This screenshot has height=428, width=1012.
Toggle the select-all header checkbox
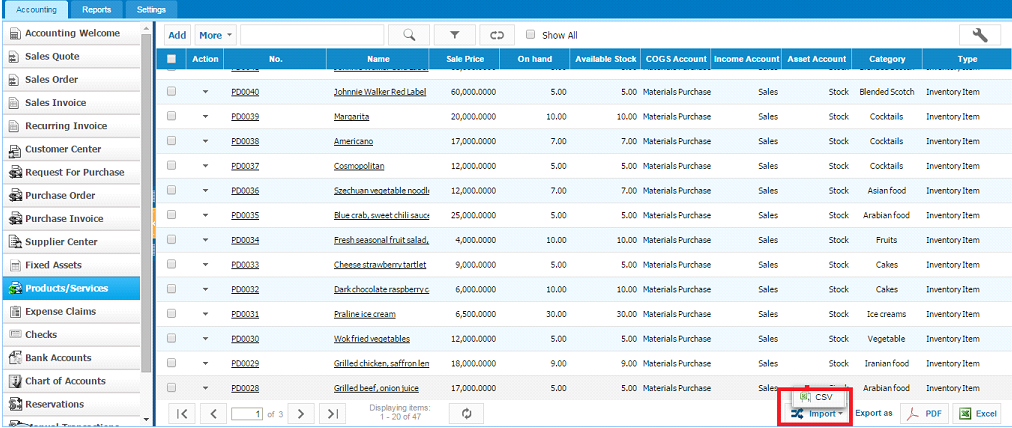pos(172,59)
